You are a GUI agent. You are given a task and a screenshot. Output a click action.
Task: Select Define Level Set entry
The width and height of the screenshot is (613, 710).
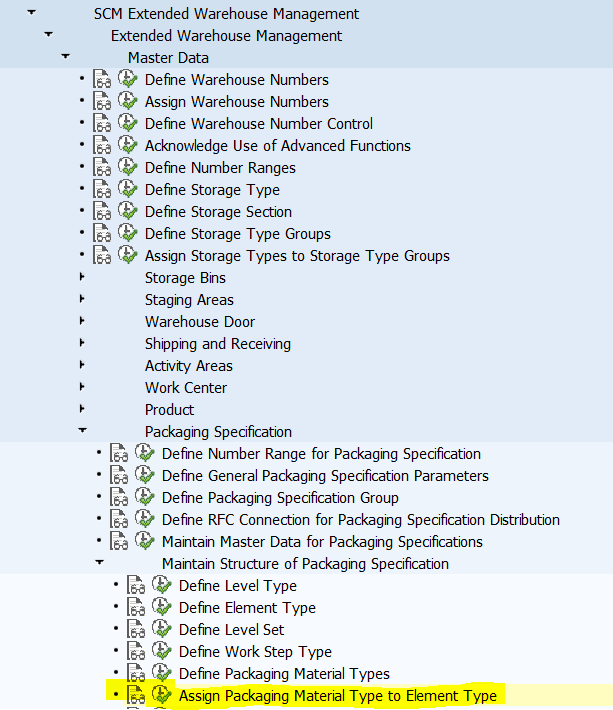(231, 630)
